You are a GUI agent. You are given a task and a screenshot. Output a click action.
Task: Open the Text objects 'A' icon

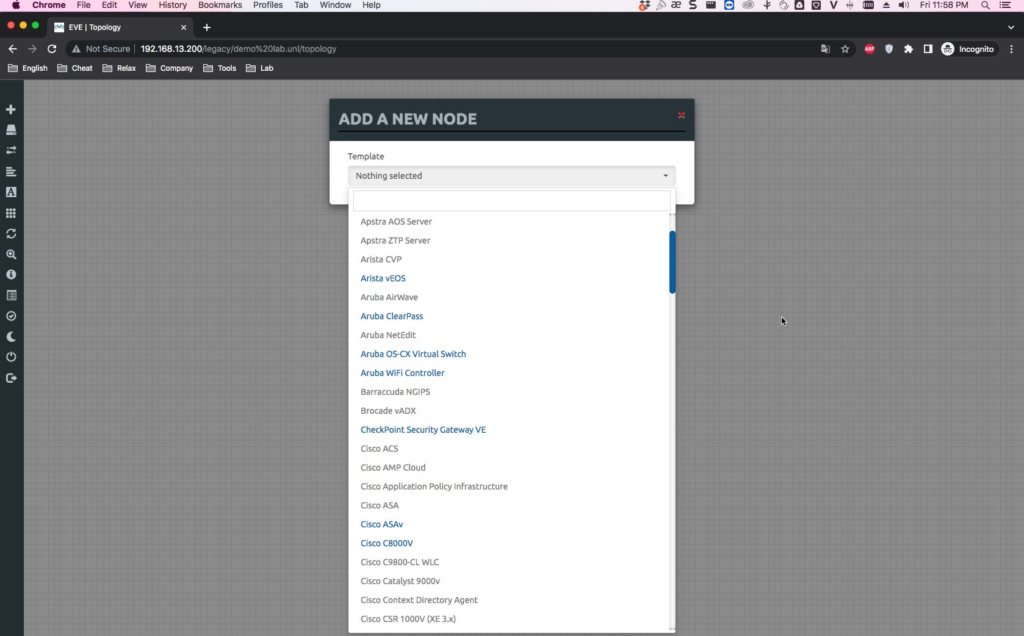tap(11, 192)
